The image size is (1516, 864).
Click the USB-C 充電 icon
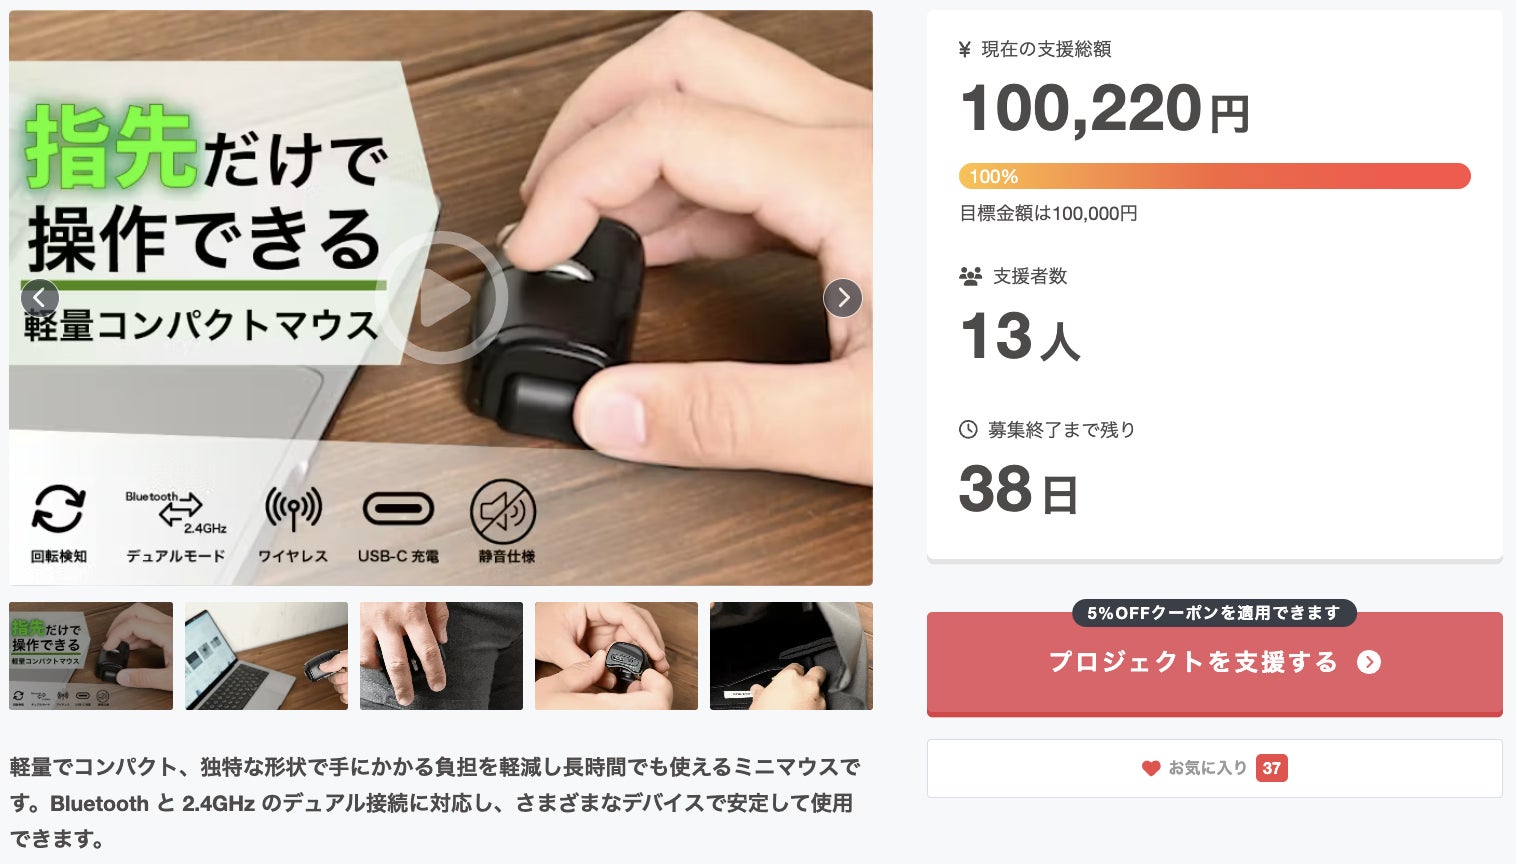398,509
